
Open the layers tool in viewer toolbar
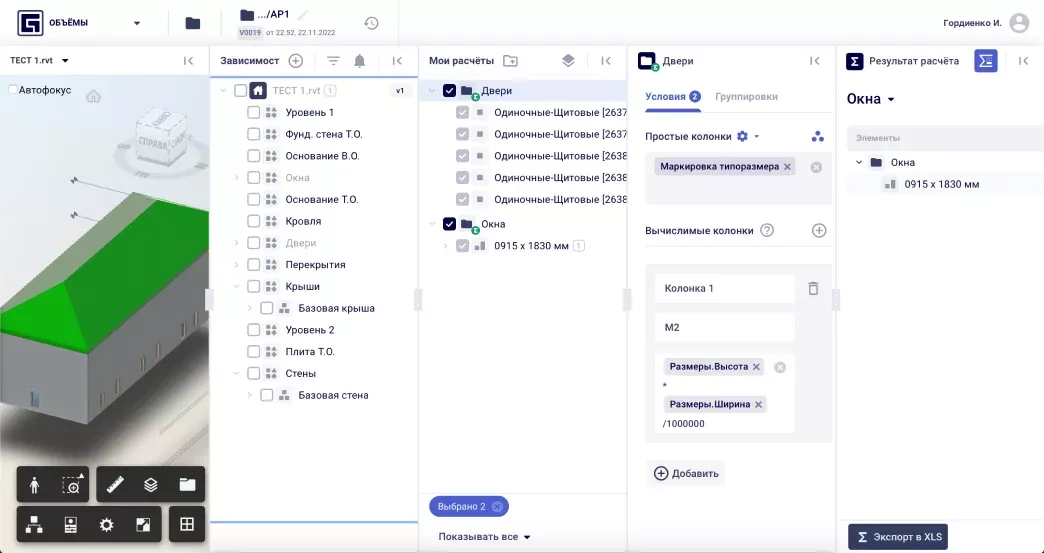click(x=151, y=485)
